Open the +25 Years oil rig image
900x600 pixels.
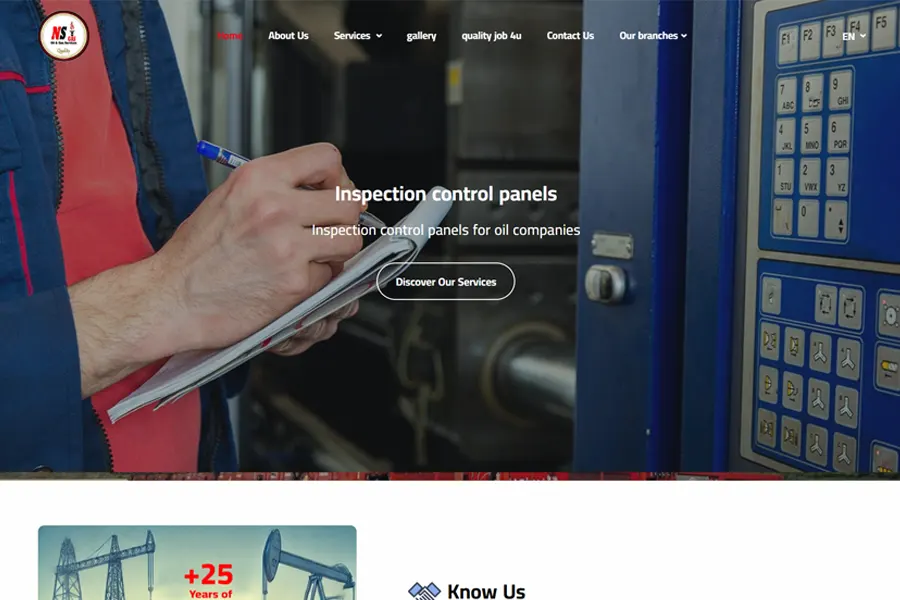(197, 563)
